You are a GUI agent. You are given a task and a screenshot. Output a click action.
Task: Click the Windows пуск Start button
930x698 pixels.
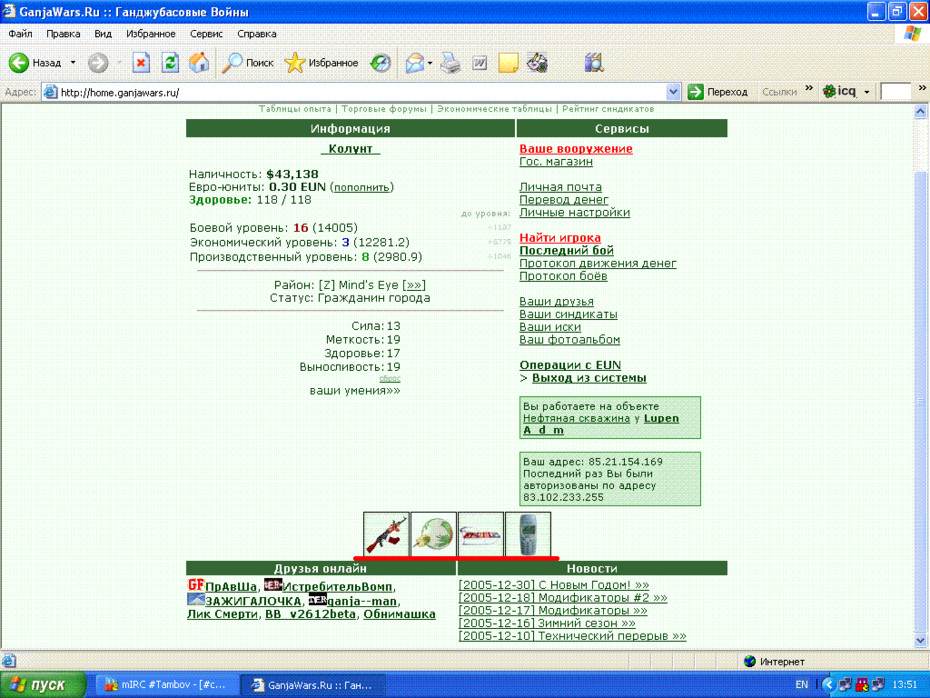click(43, 684)
